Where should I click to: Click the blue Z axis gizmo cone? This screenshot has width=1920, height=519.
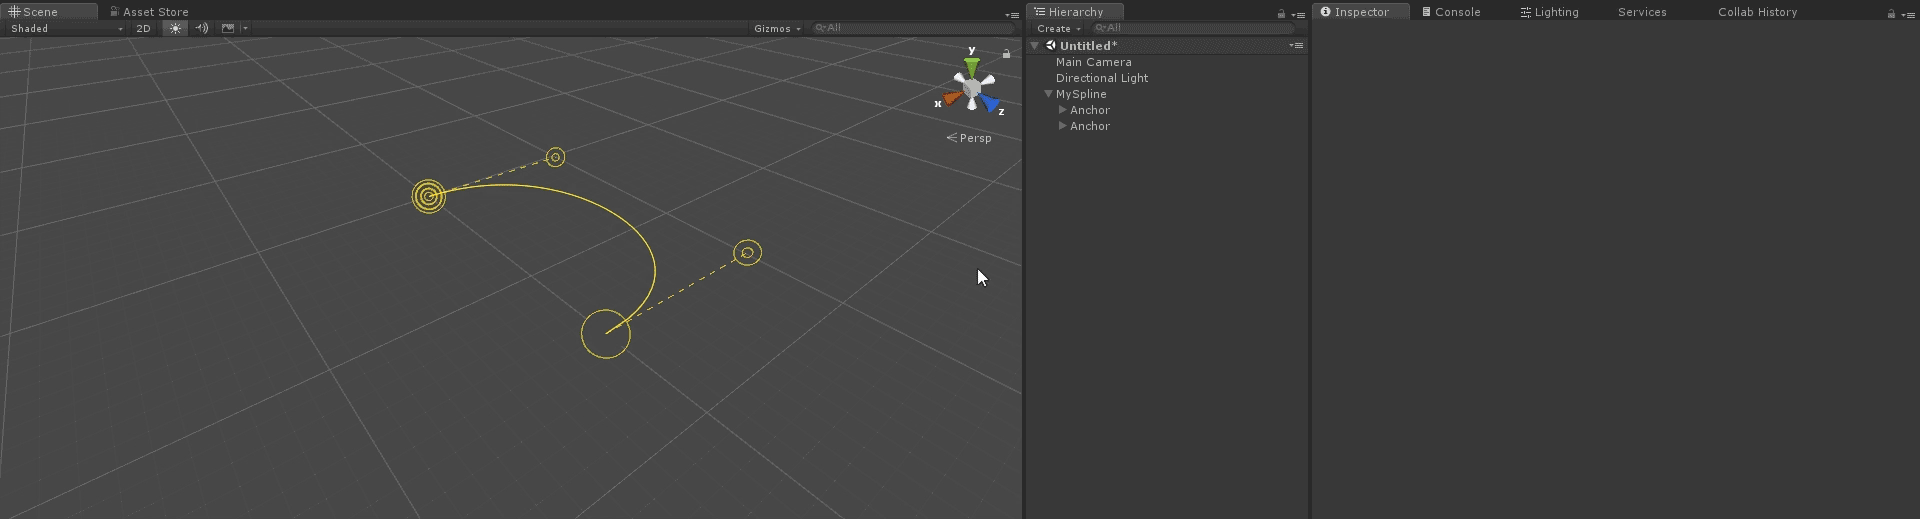pyautogui.click(x=990, y=103)
